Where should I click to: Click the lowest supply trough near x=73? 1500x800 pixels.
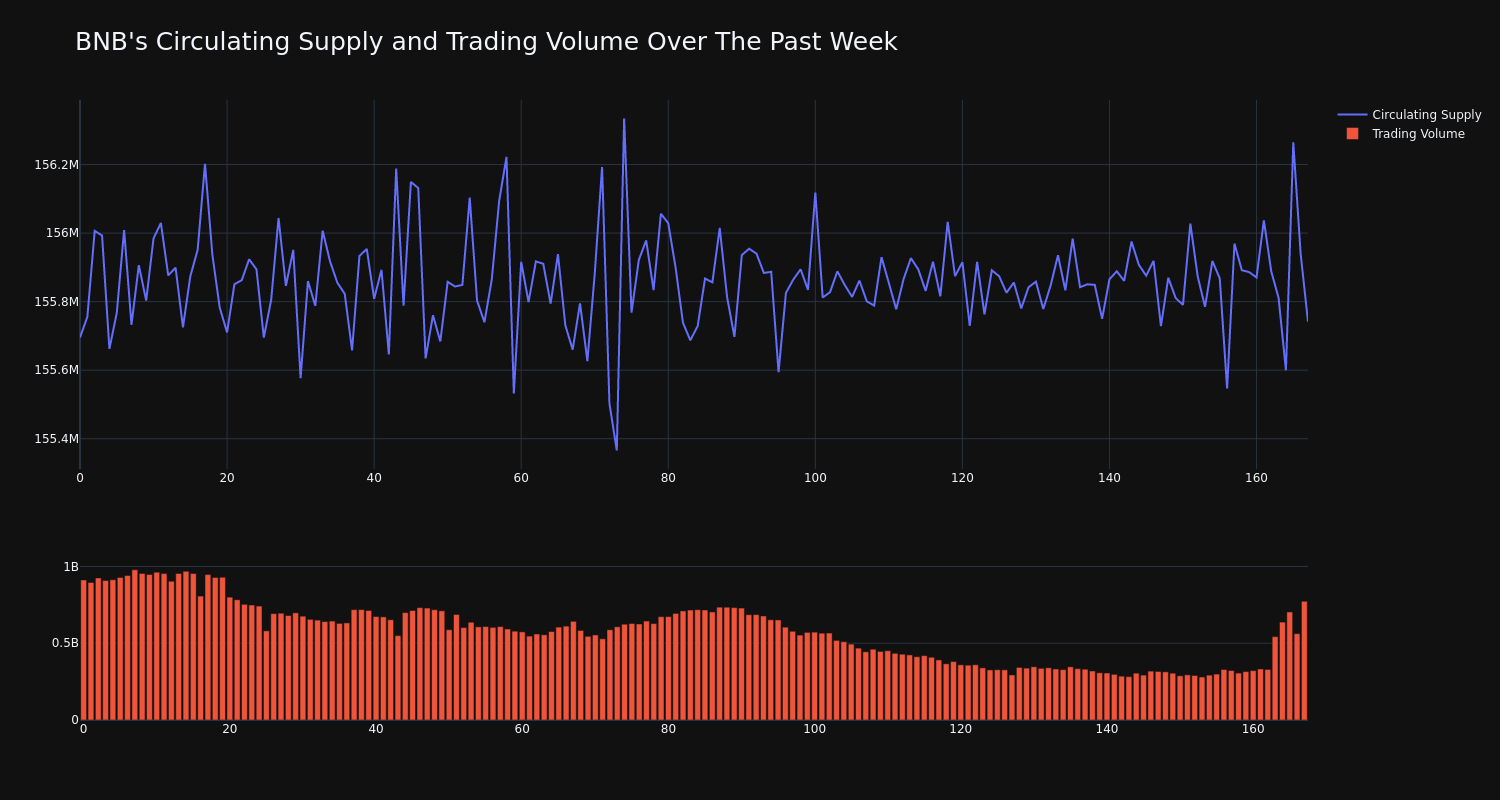click(617, 449)
